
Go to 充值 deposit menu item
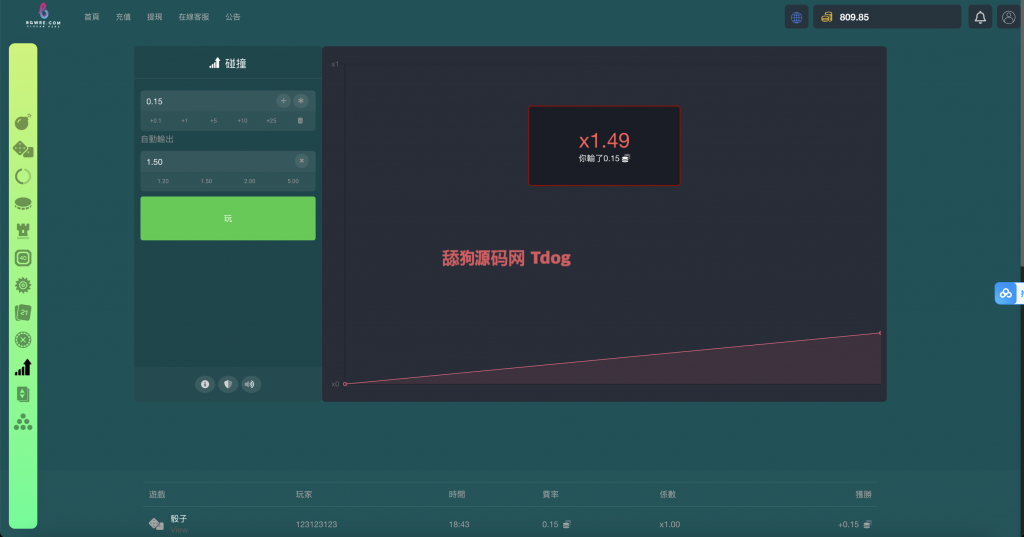[x=123, y=17]
